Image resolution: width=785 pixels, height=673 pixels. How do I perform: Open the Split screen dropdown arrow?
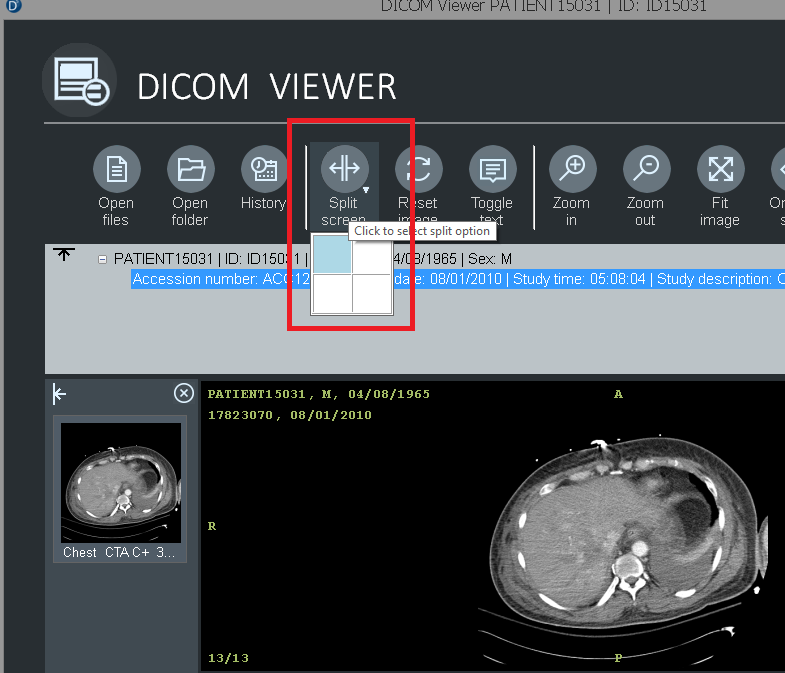click(367, 190)
